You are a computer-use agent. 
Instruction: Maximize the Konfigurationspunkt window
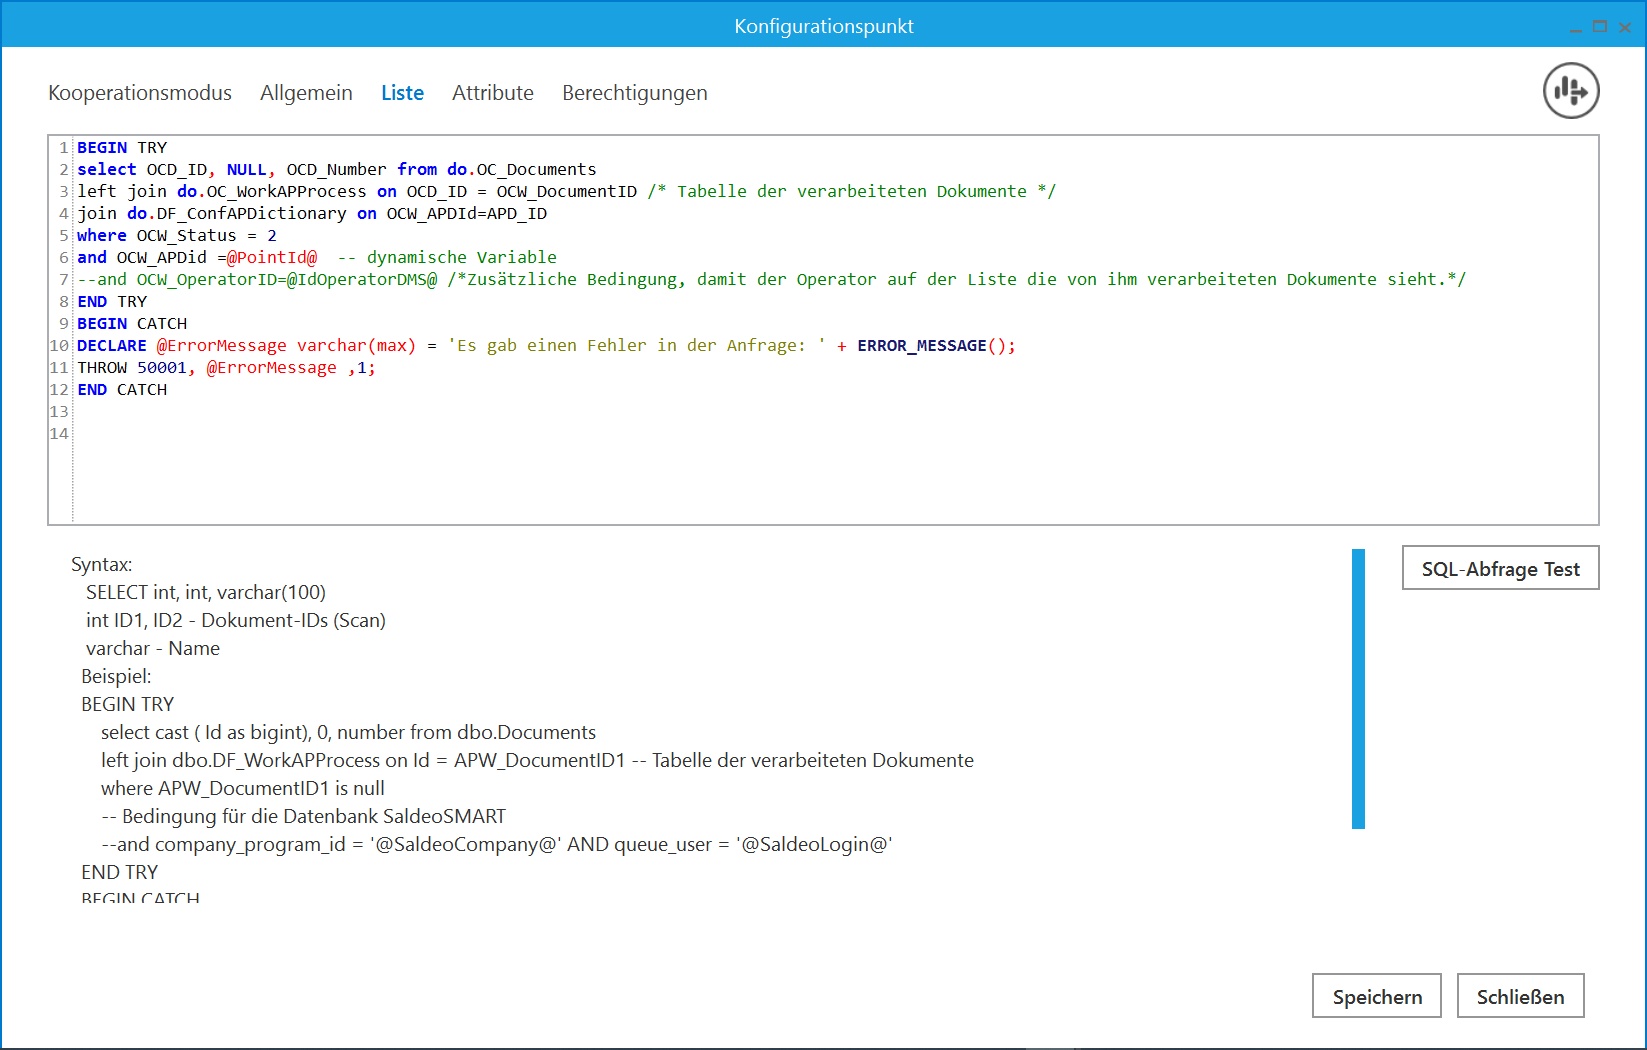(x=1600, y=27)
